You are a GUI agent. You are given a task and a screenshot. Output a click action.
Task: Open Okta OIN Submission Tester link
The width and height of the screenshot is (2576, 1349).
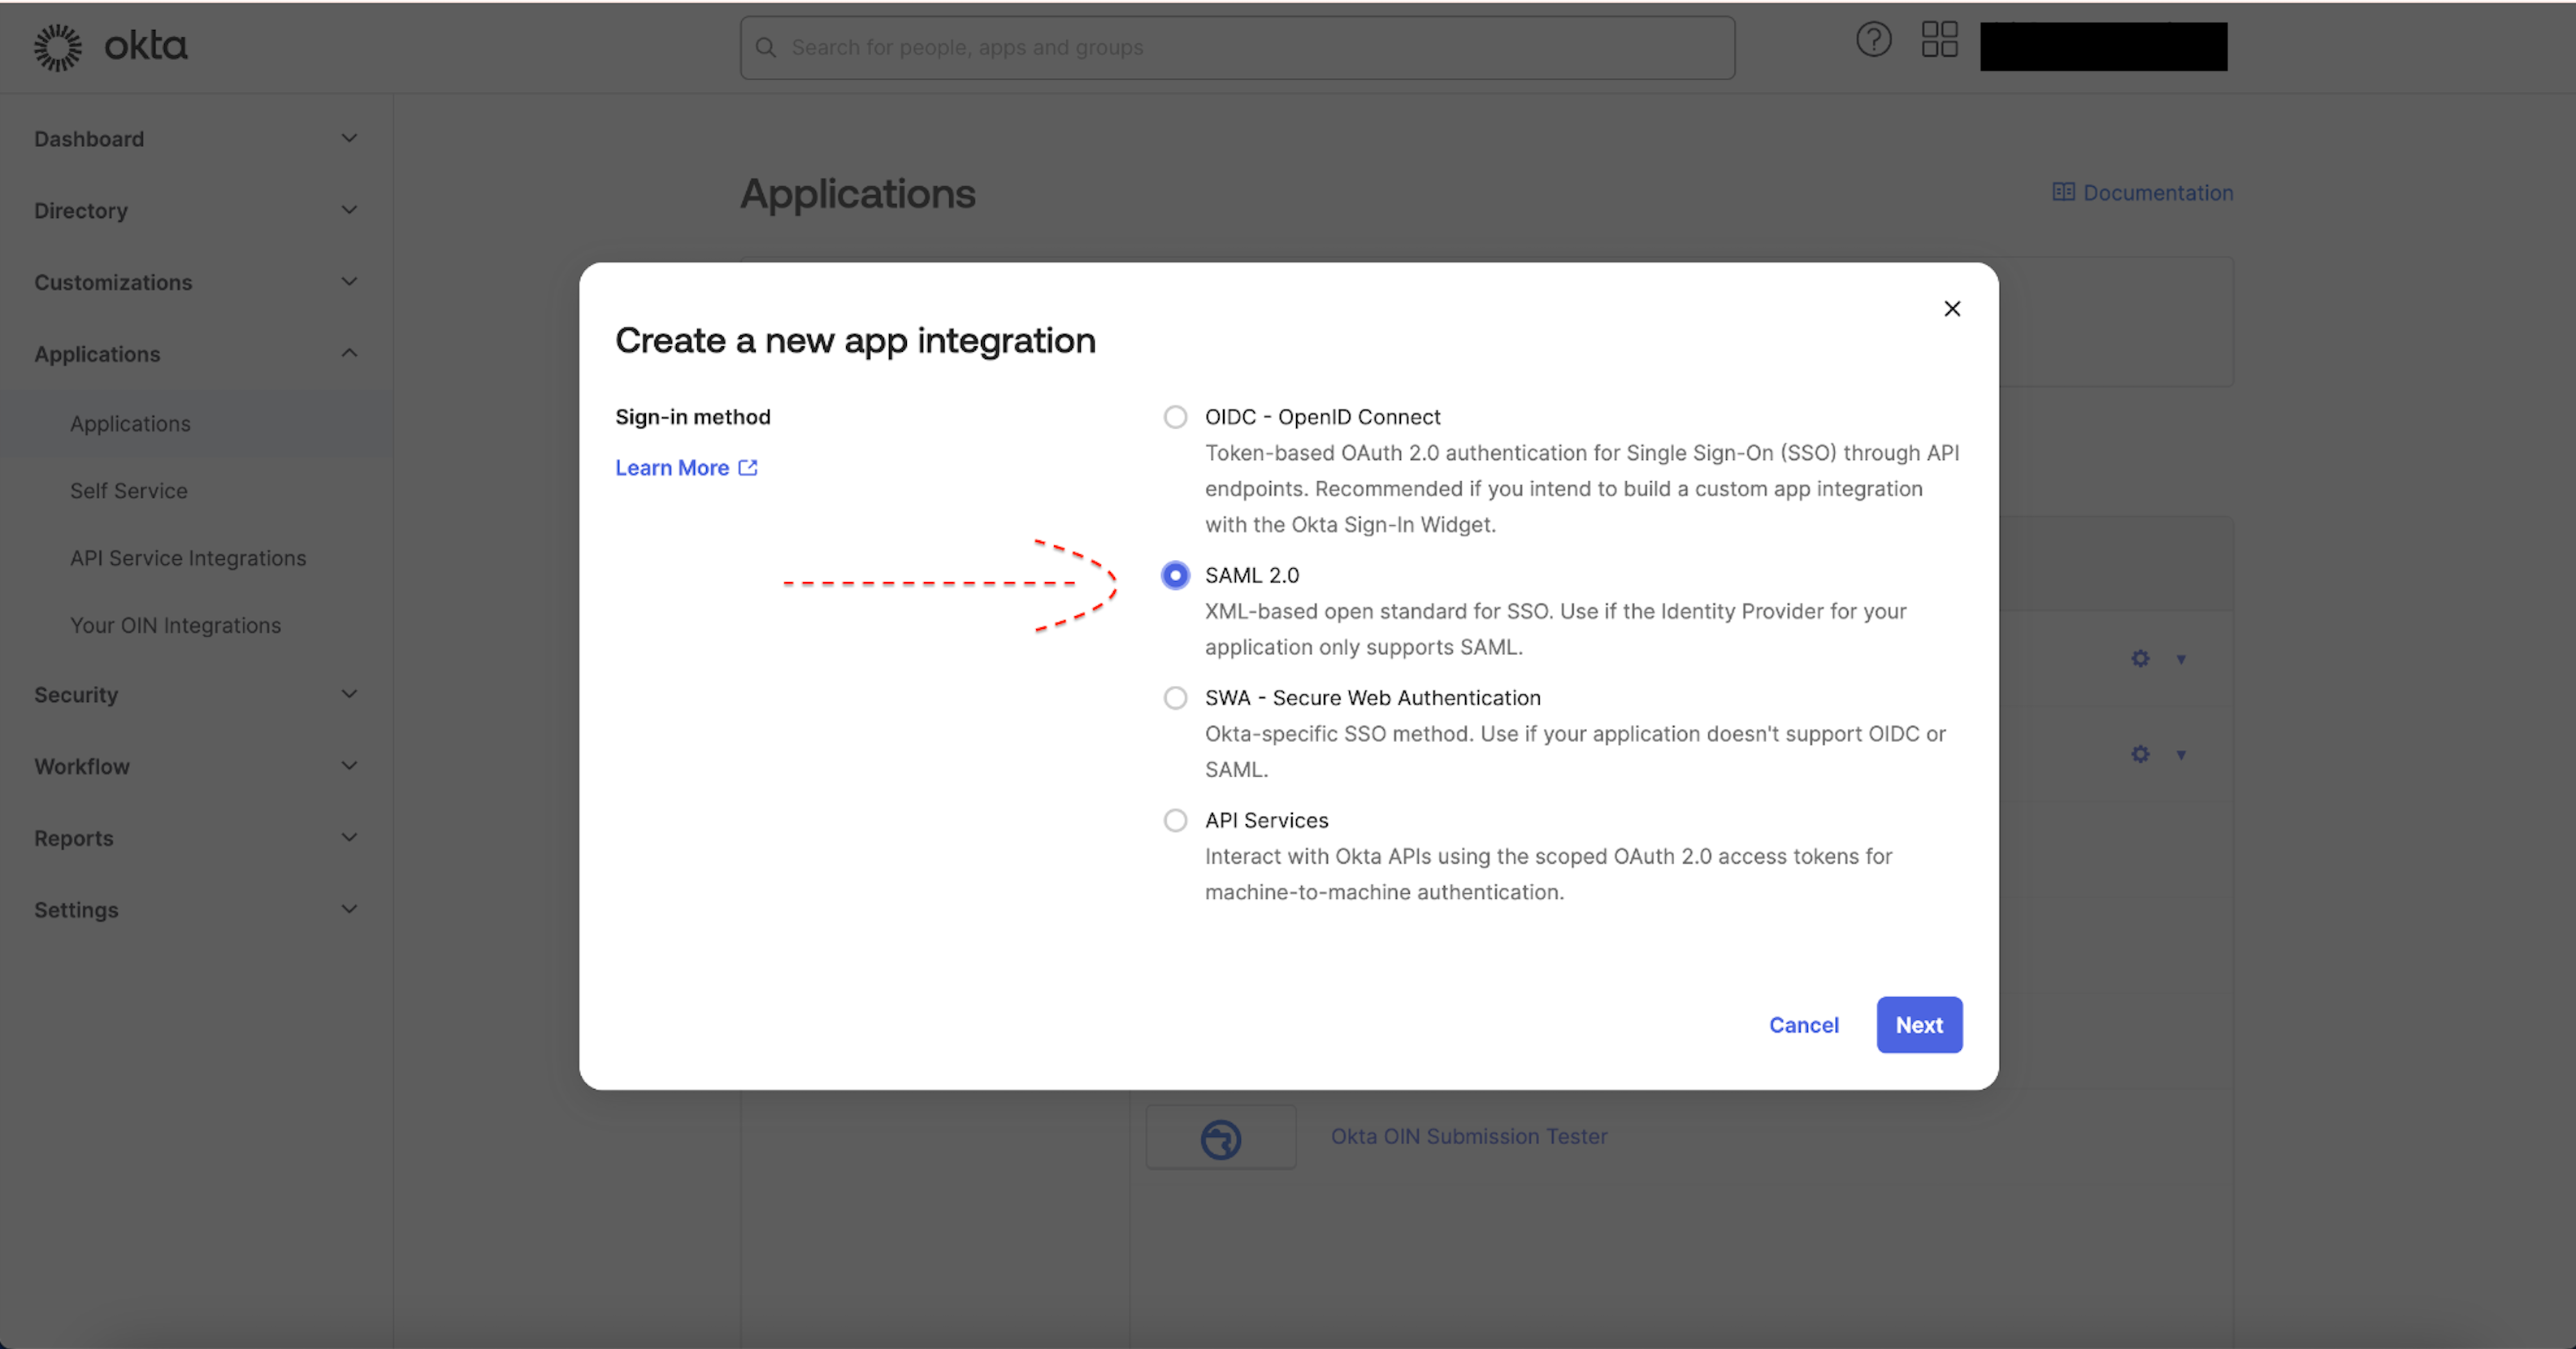(1469, 1136)
